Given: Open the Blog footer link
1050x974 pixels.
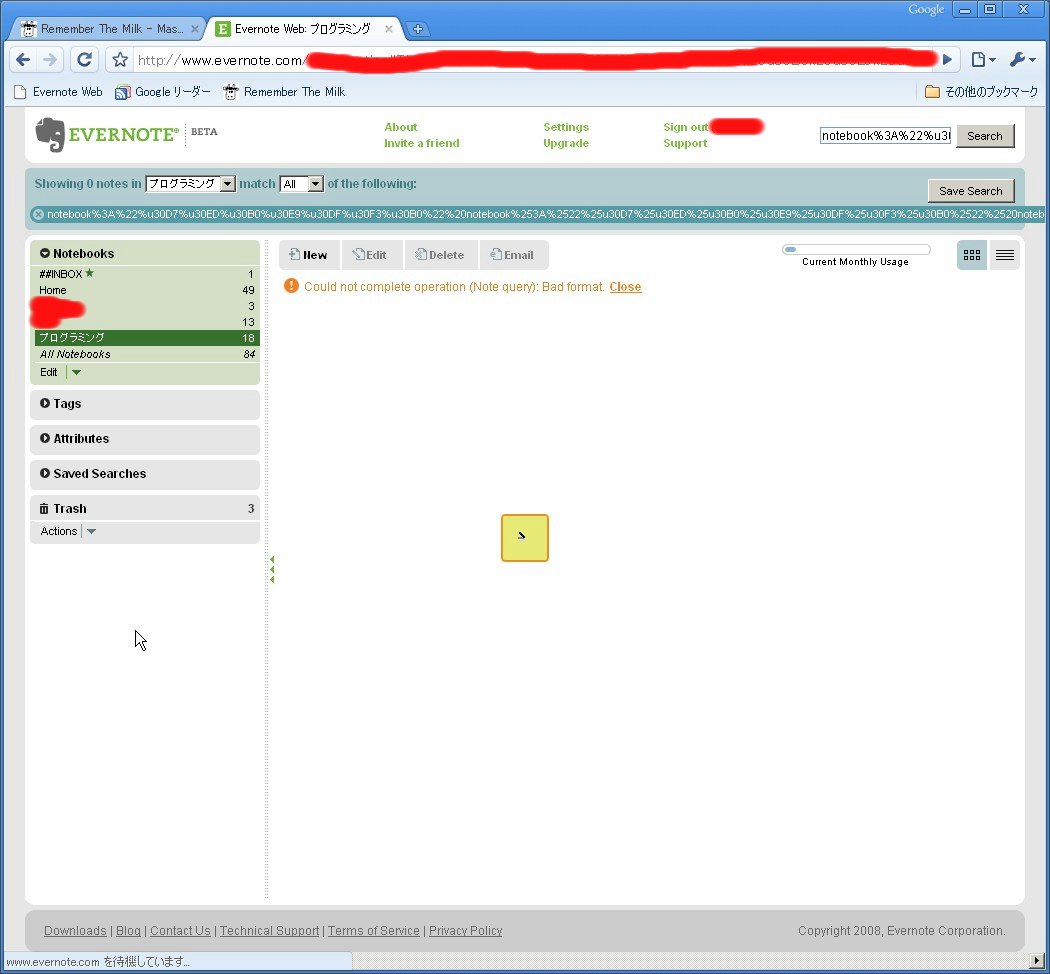Looking at the screenshot, I should click(129, 930).
